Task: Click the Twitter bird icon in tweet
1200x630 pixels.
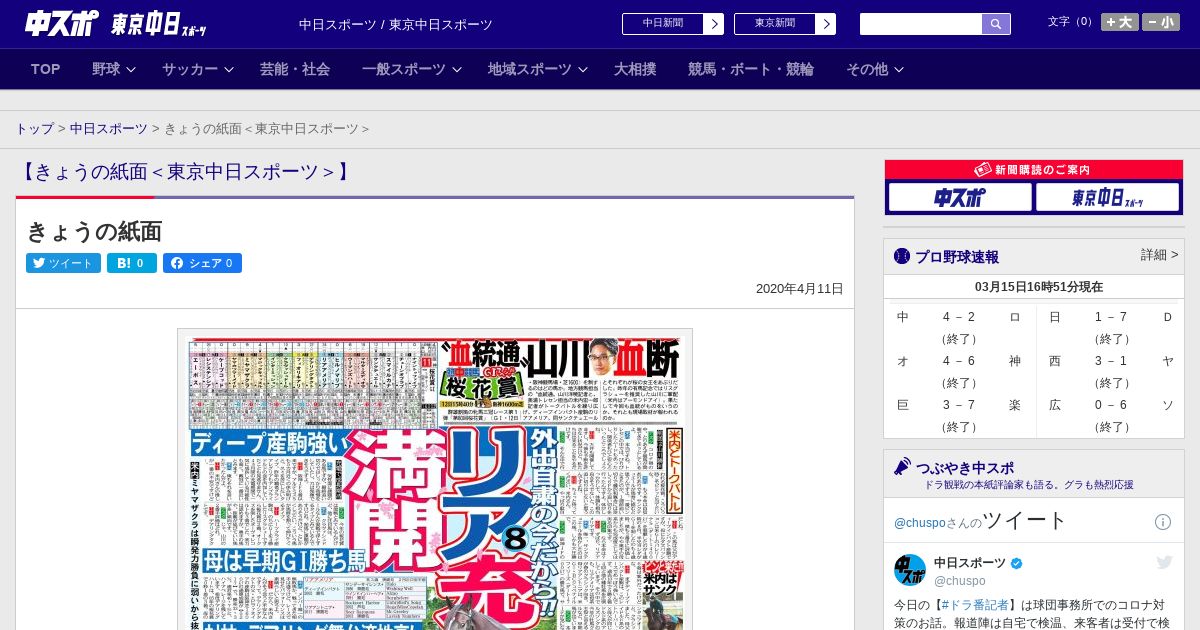Action: 1164,563
